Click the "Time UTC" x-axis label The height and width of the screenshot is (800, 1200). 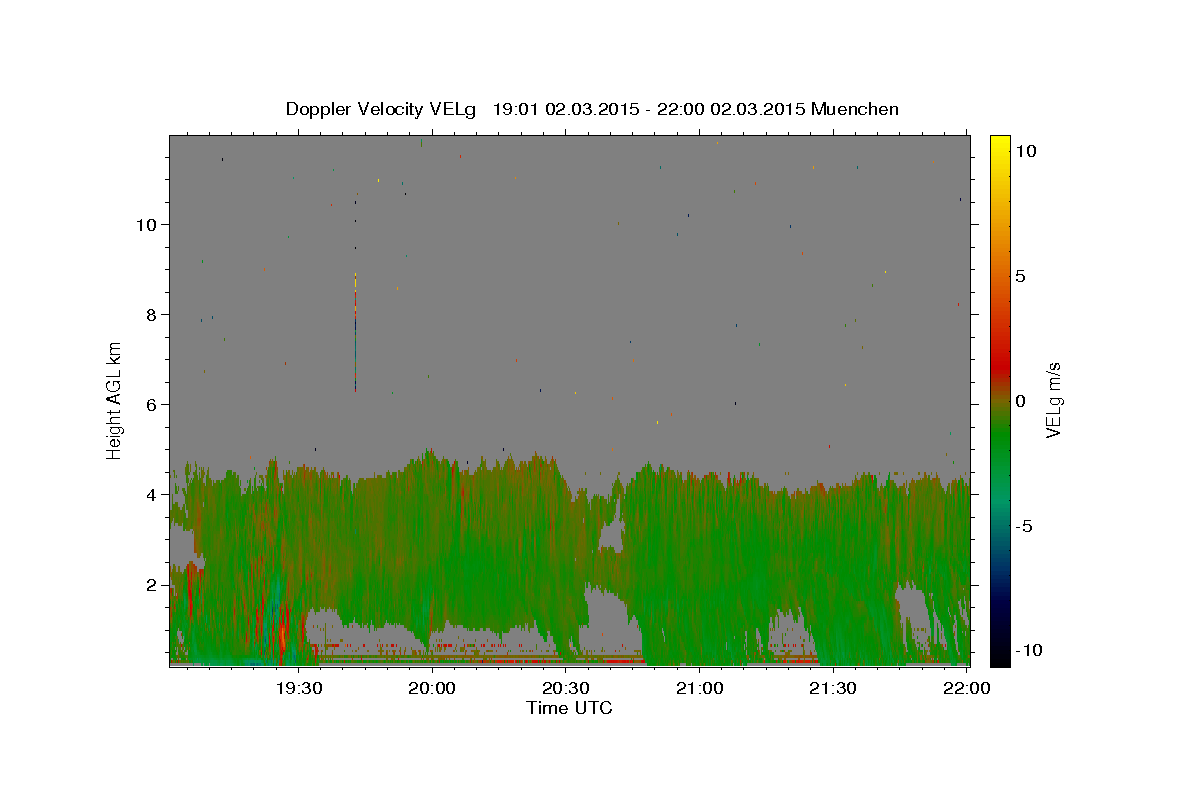click(569, 708)
